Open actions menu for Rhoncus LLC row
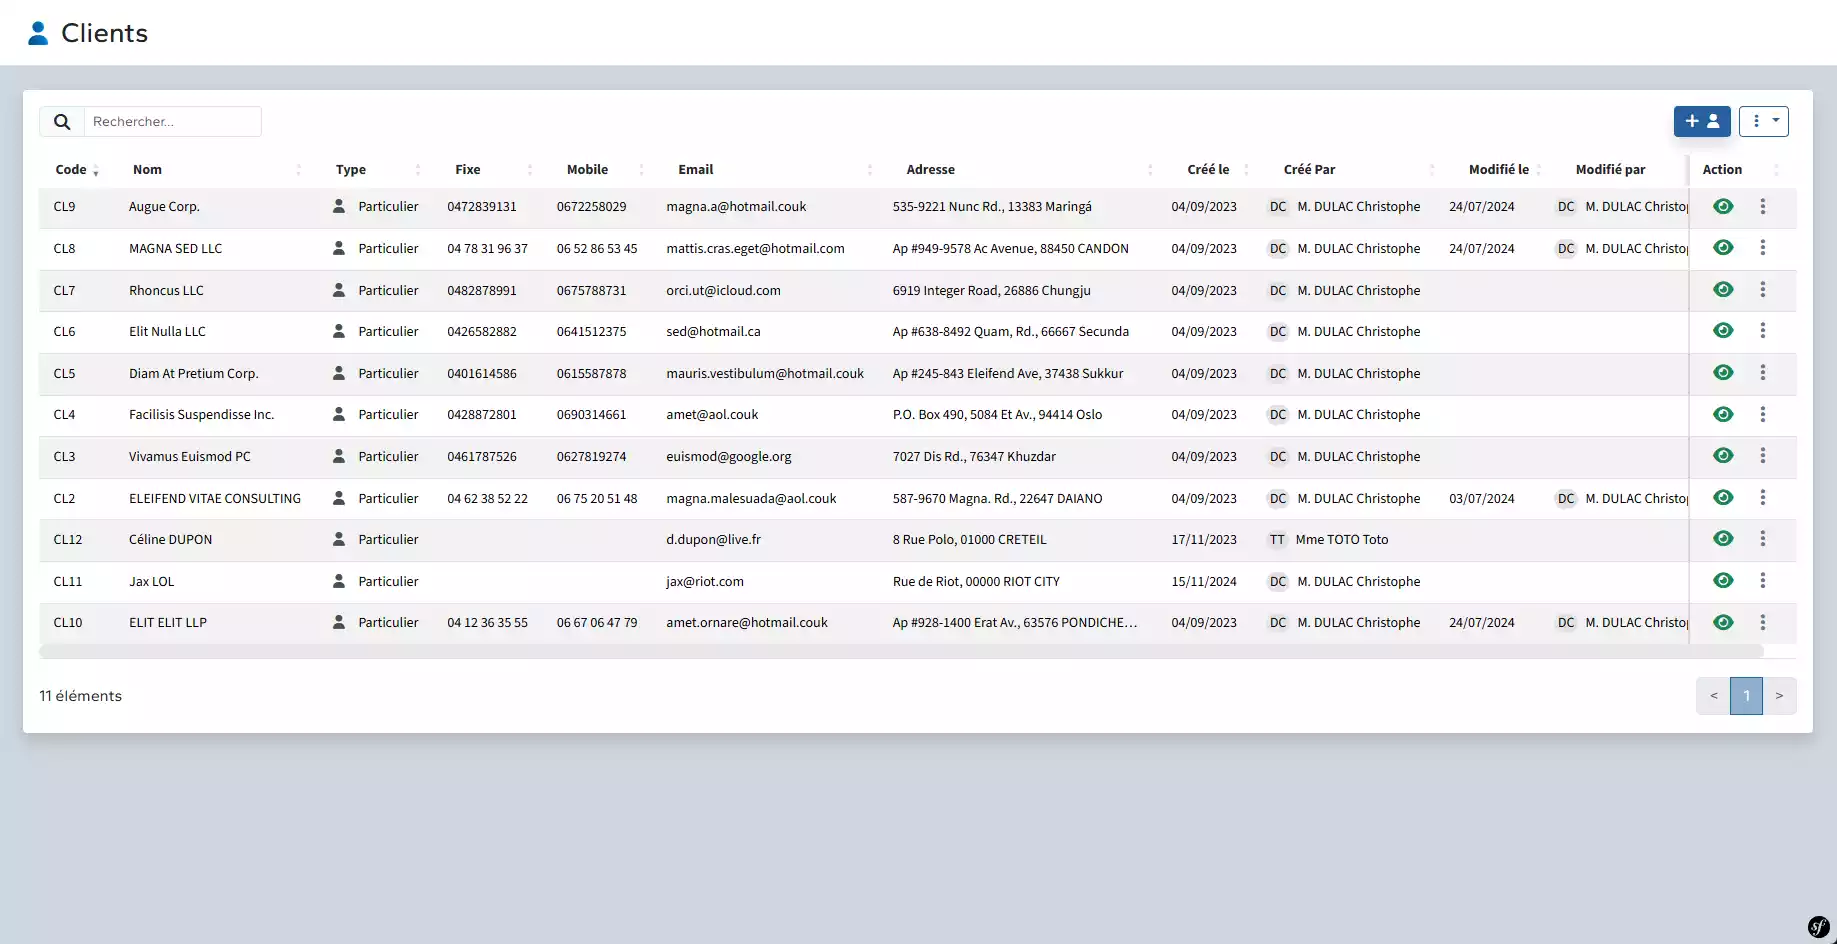The width and height of the screenshot is (1837, 944). [x=1762, y=290]
